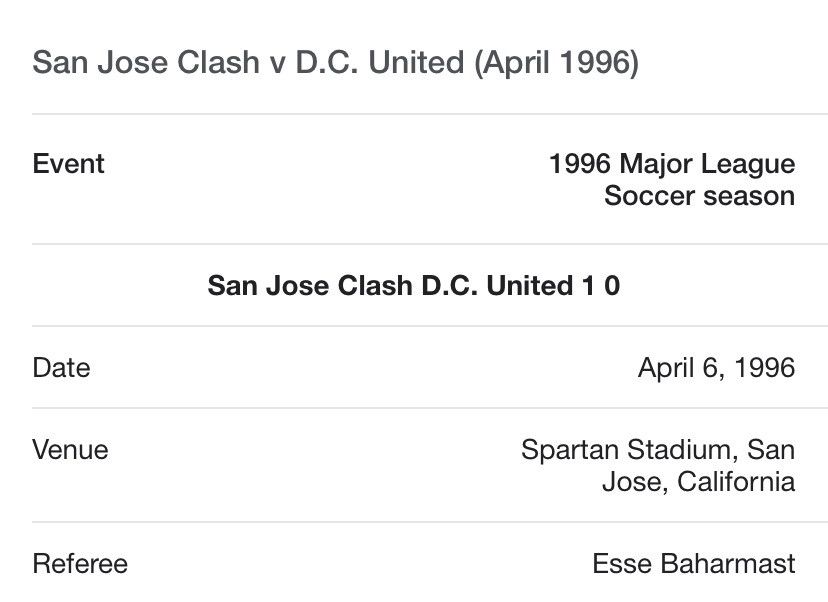Click the Date row label
Screen dimensions: 828x602
(x=61, y=368)
